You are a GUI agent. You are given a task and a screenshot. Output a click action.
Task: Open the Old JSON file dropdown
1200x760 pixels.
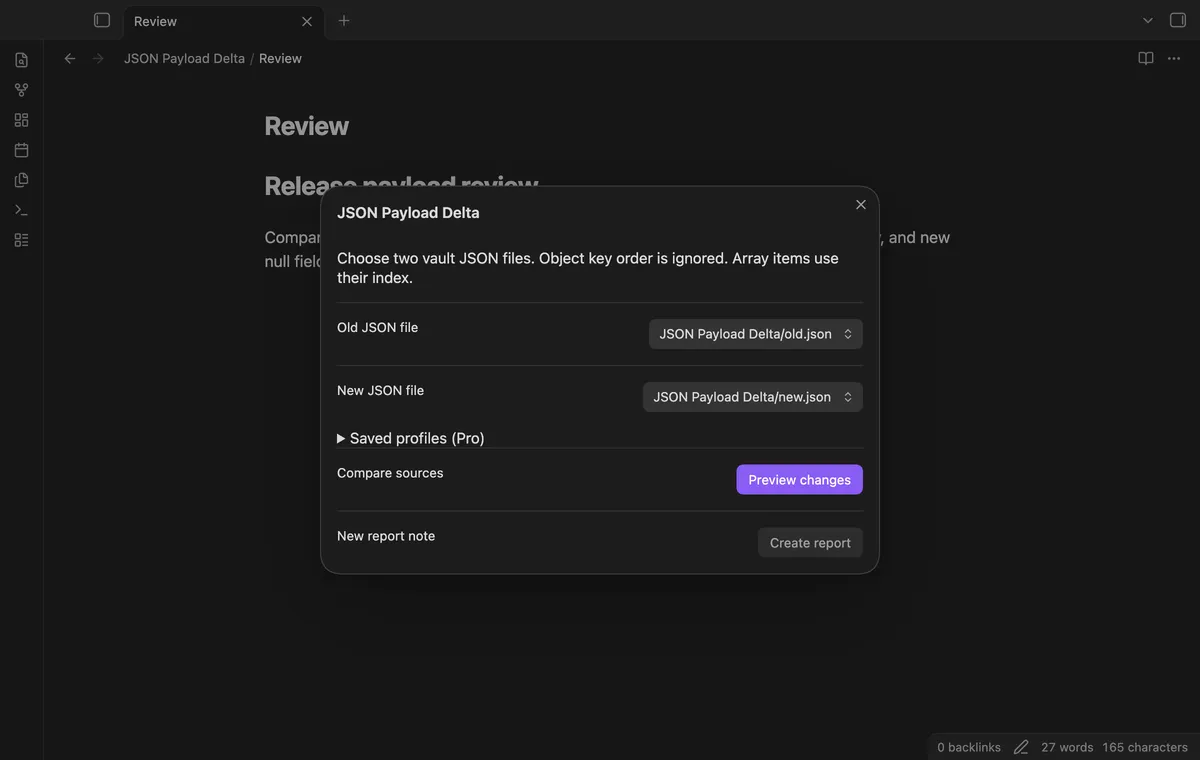point(756,334)
